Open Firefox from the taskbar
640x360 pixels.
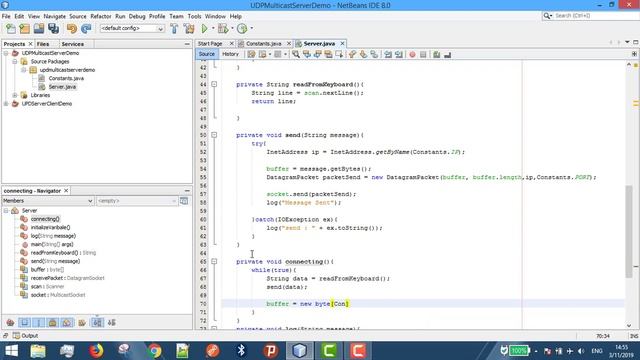96,351
